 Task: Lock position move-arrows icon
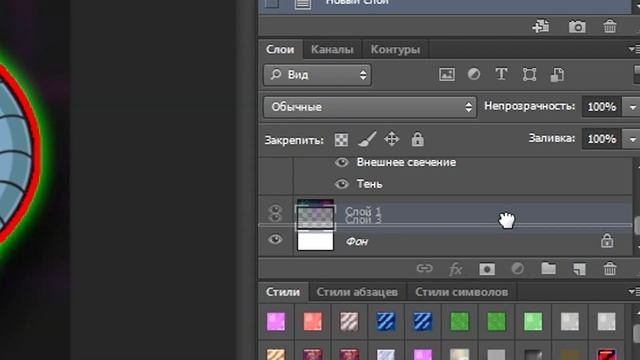[x=391, y=139]
